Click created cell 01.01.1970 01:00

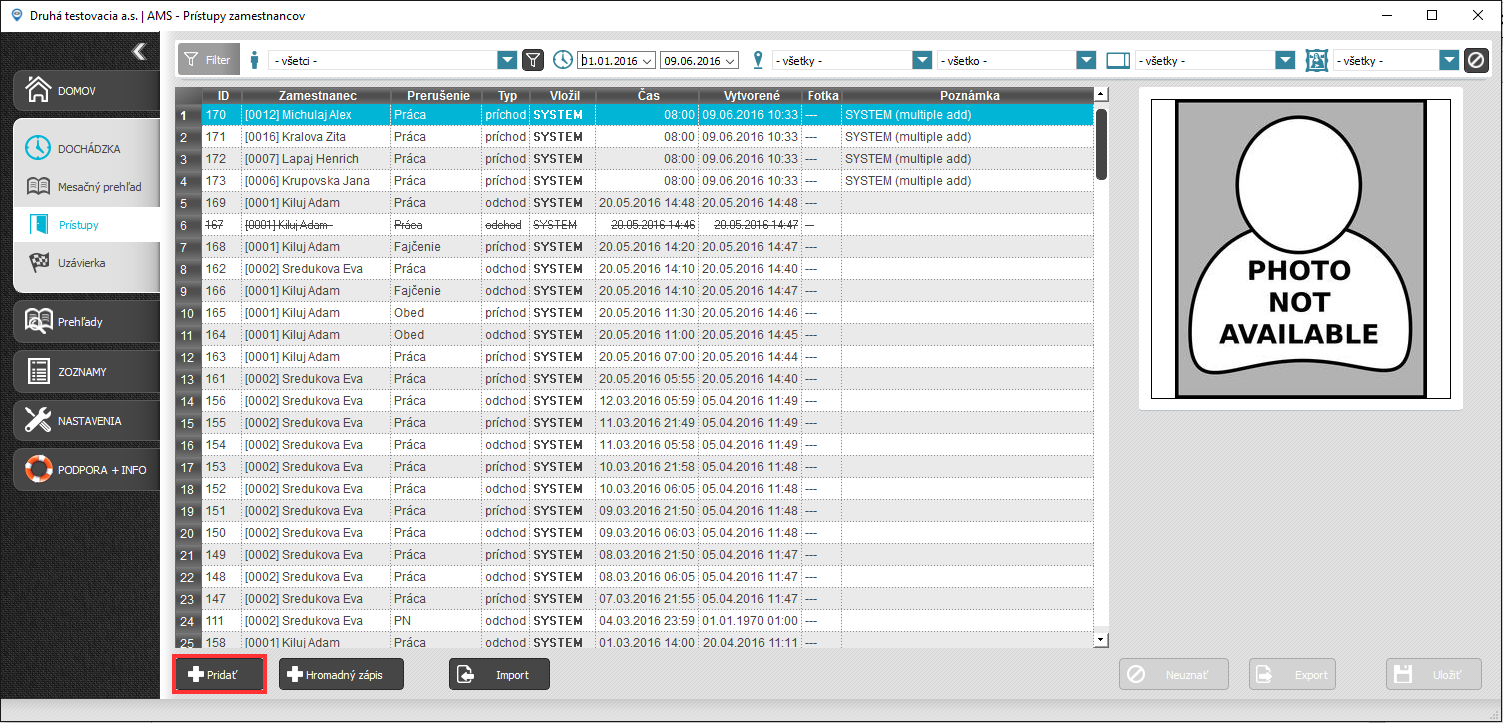(751, 621)
